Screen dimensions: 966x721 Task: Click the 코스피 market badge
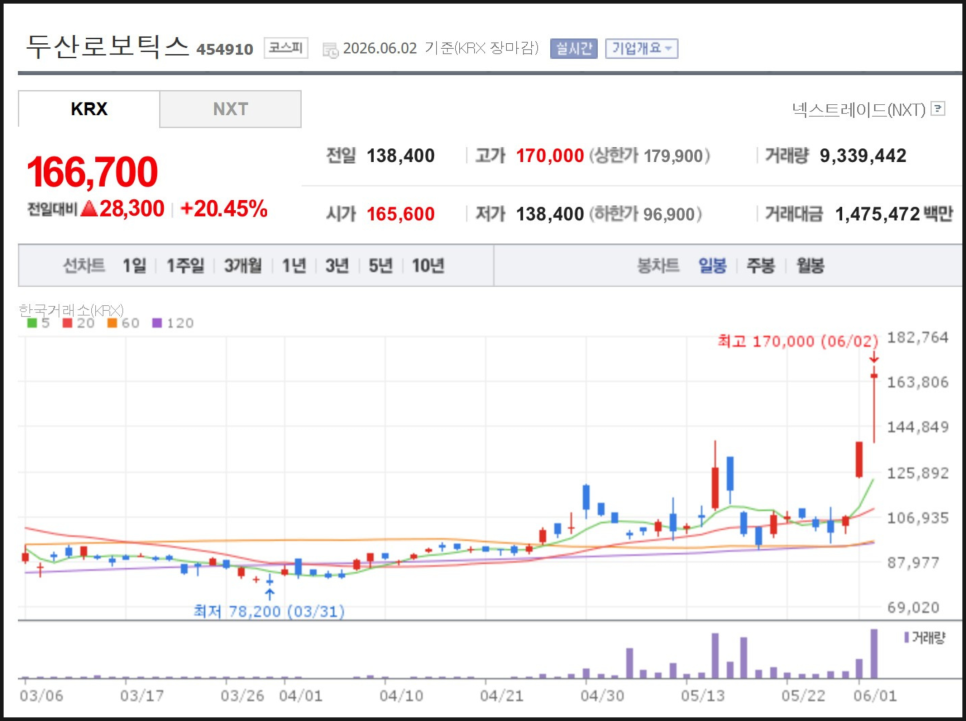[x=286, y=48]
